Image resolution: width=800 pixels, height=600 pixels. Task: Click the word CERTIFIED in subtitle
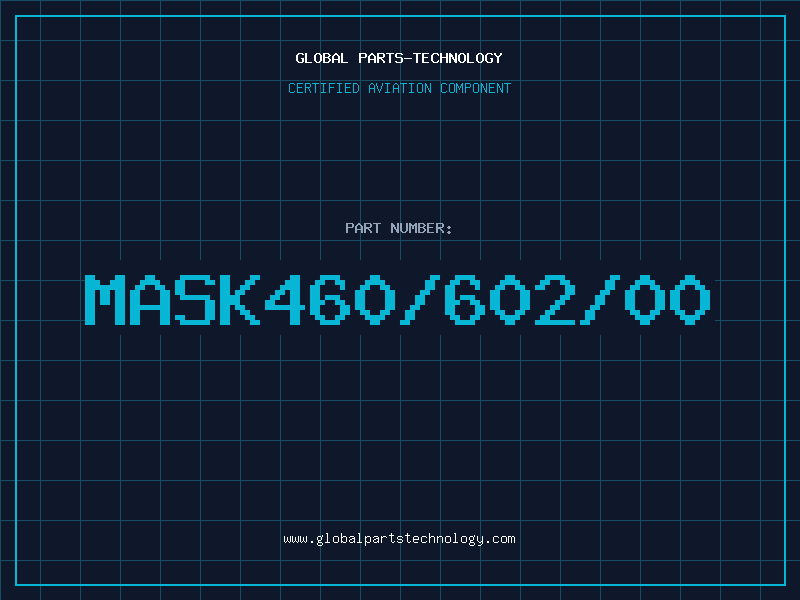(x=324, y=88)
